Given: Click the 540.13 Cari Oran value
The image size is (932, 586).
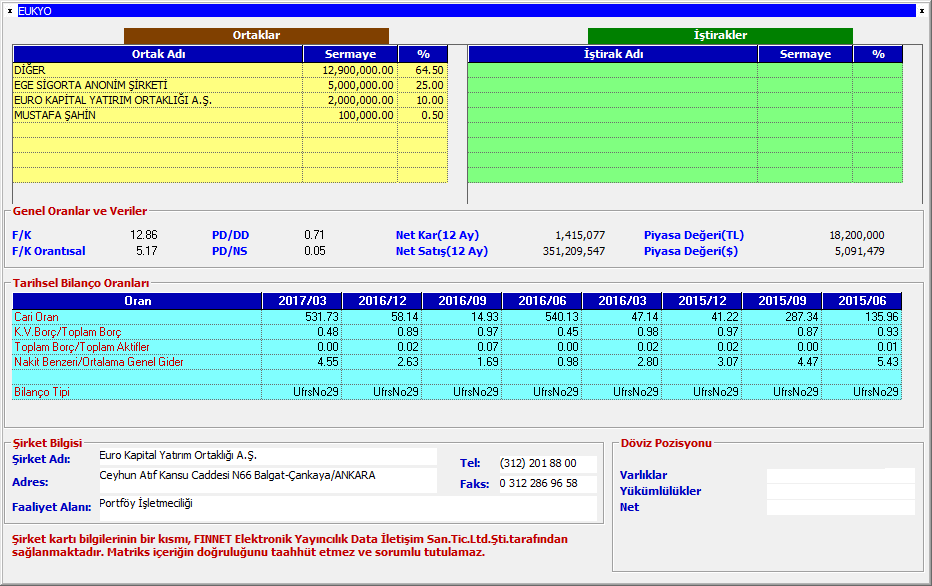Looking at the screenshot, I should (562, 317).
